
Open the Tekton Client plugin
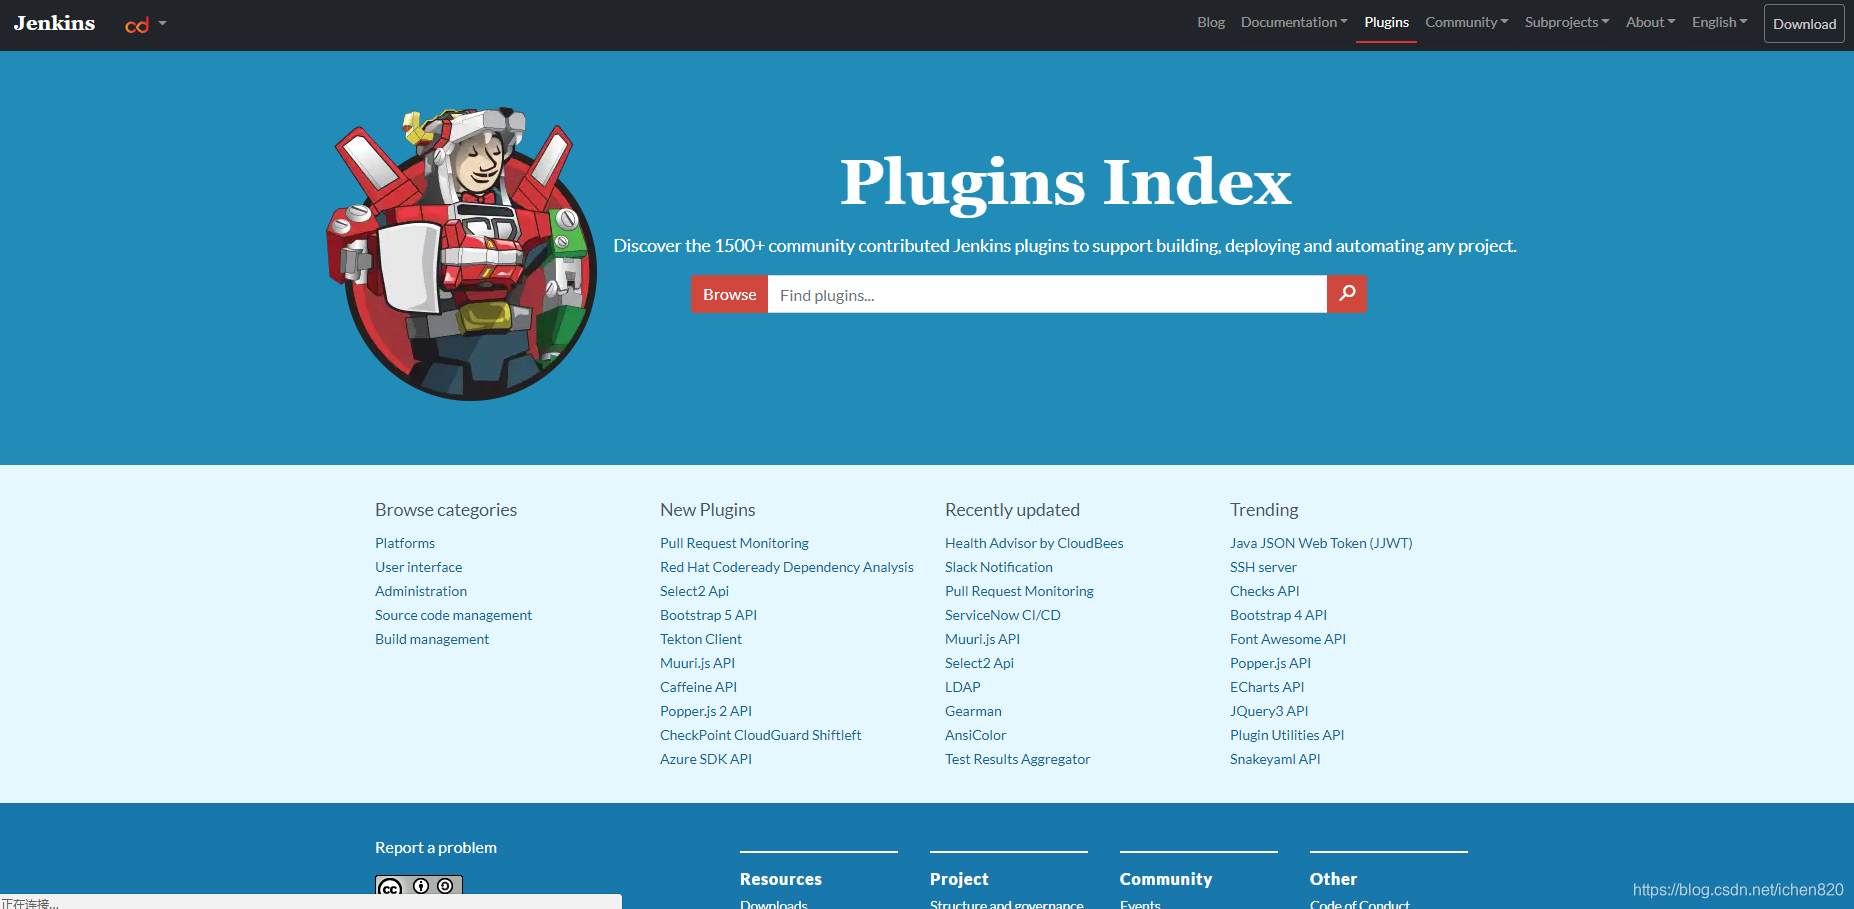(x=701, y=639)
